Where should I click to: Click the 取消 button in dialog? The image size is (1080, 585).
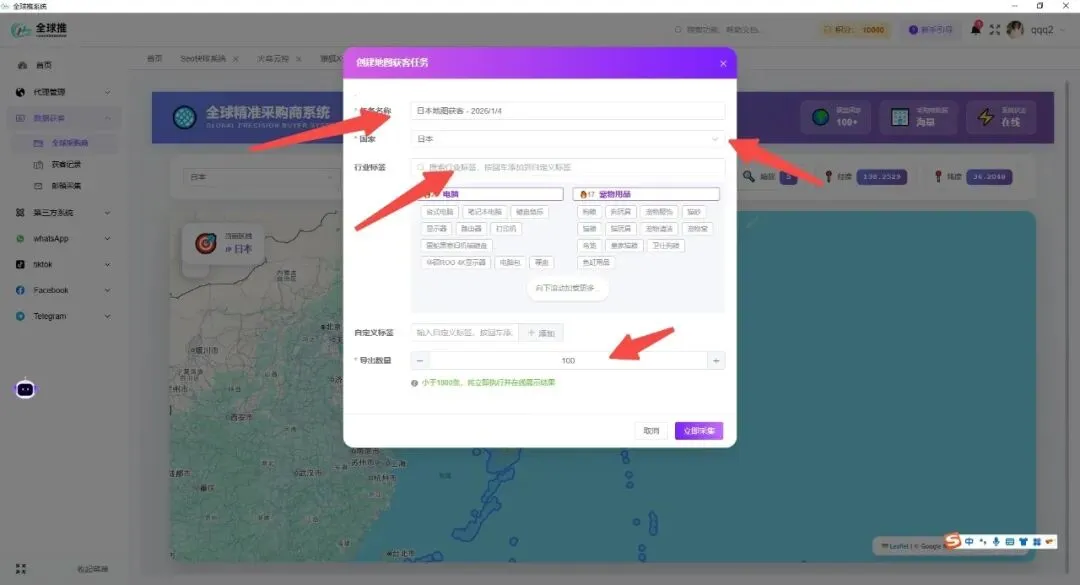pyautogui.click(x=651, y=431)
